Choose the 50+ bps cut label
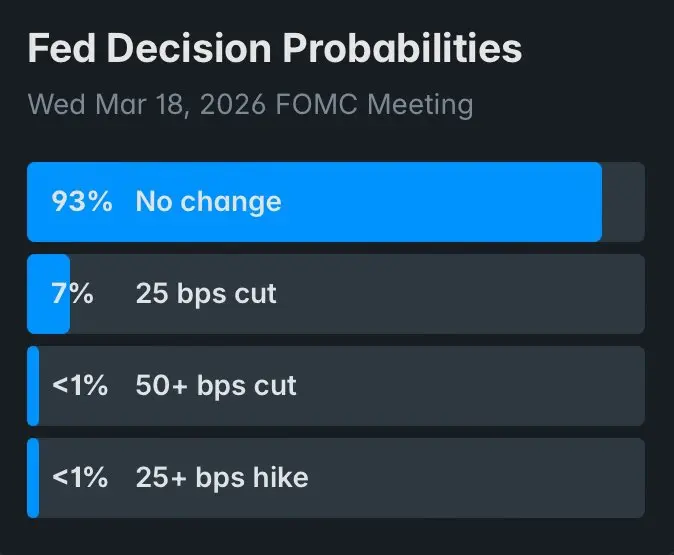 point(216,386)
